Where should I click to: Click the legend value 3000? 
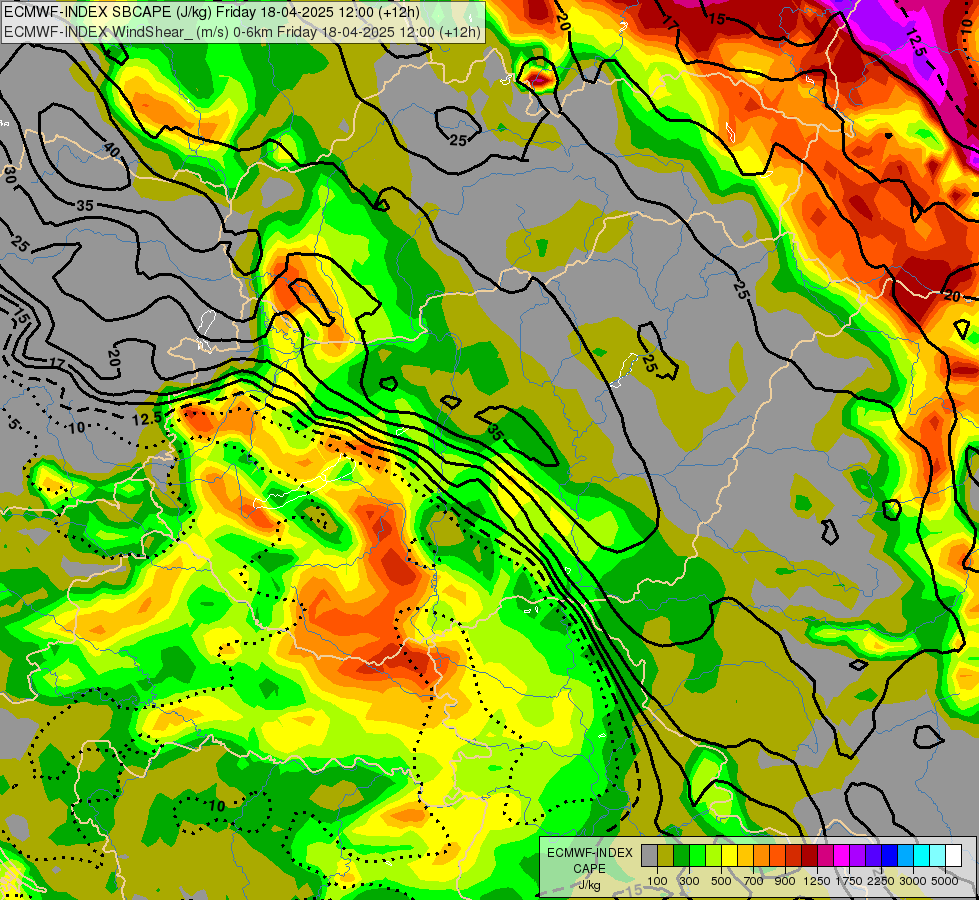(x=913, y=881)
